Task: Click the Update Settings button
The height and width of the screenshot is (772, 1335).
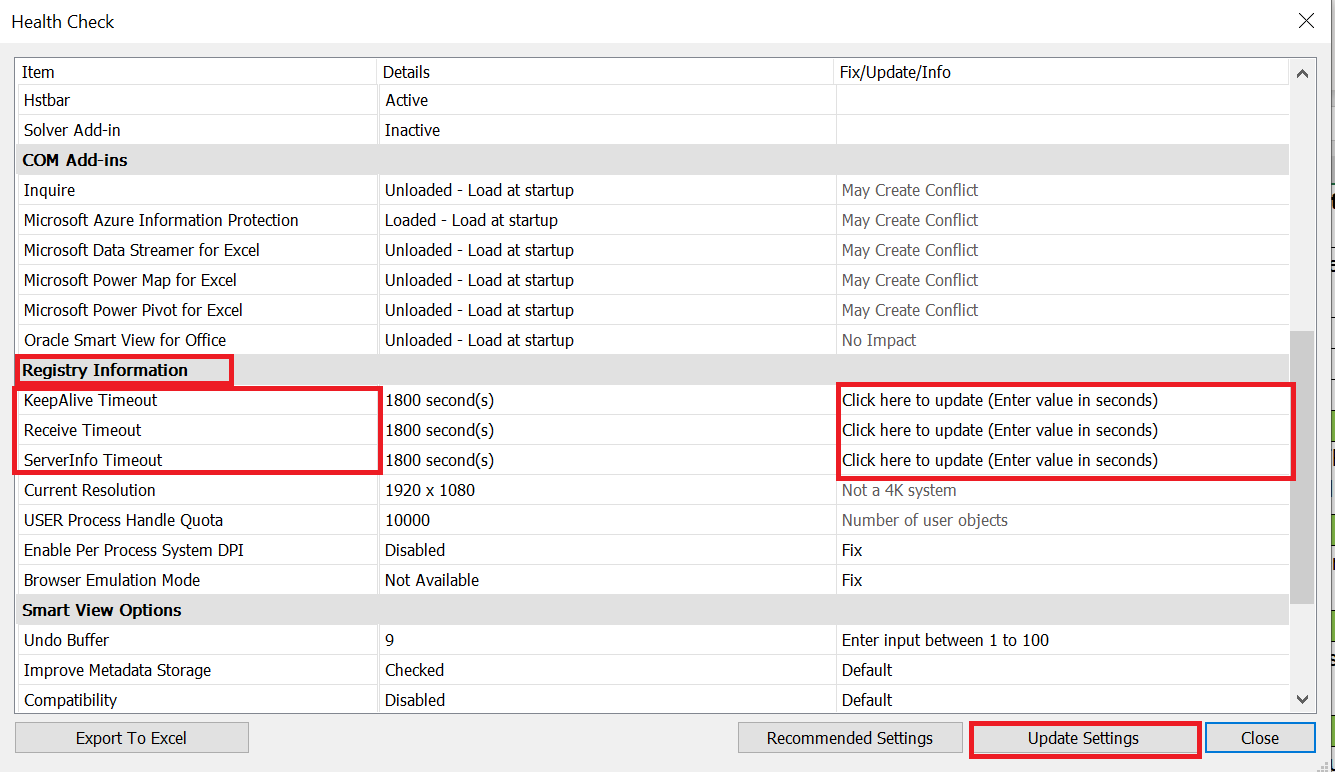Action: [1083, 738]
